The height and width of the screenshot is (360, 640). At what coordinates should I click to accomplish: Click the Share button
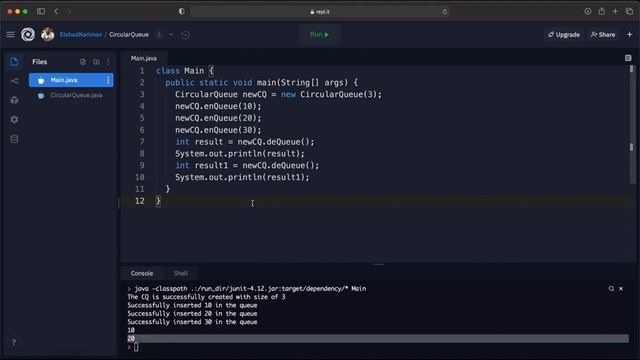pos(603,35)
